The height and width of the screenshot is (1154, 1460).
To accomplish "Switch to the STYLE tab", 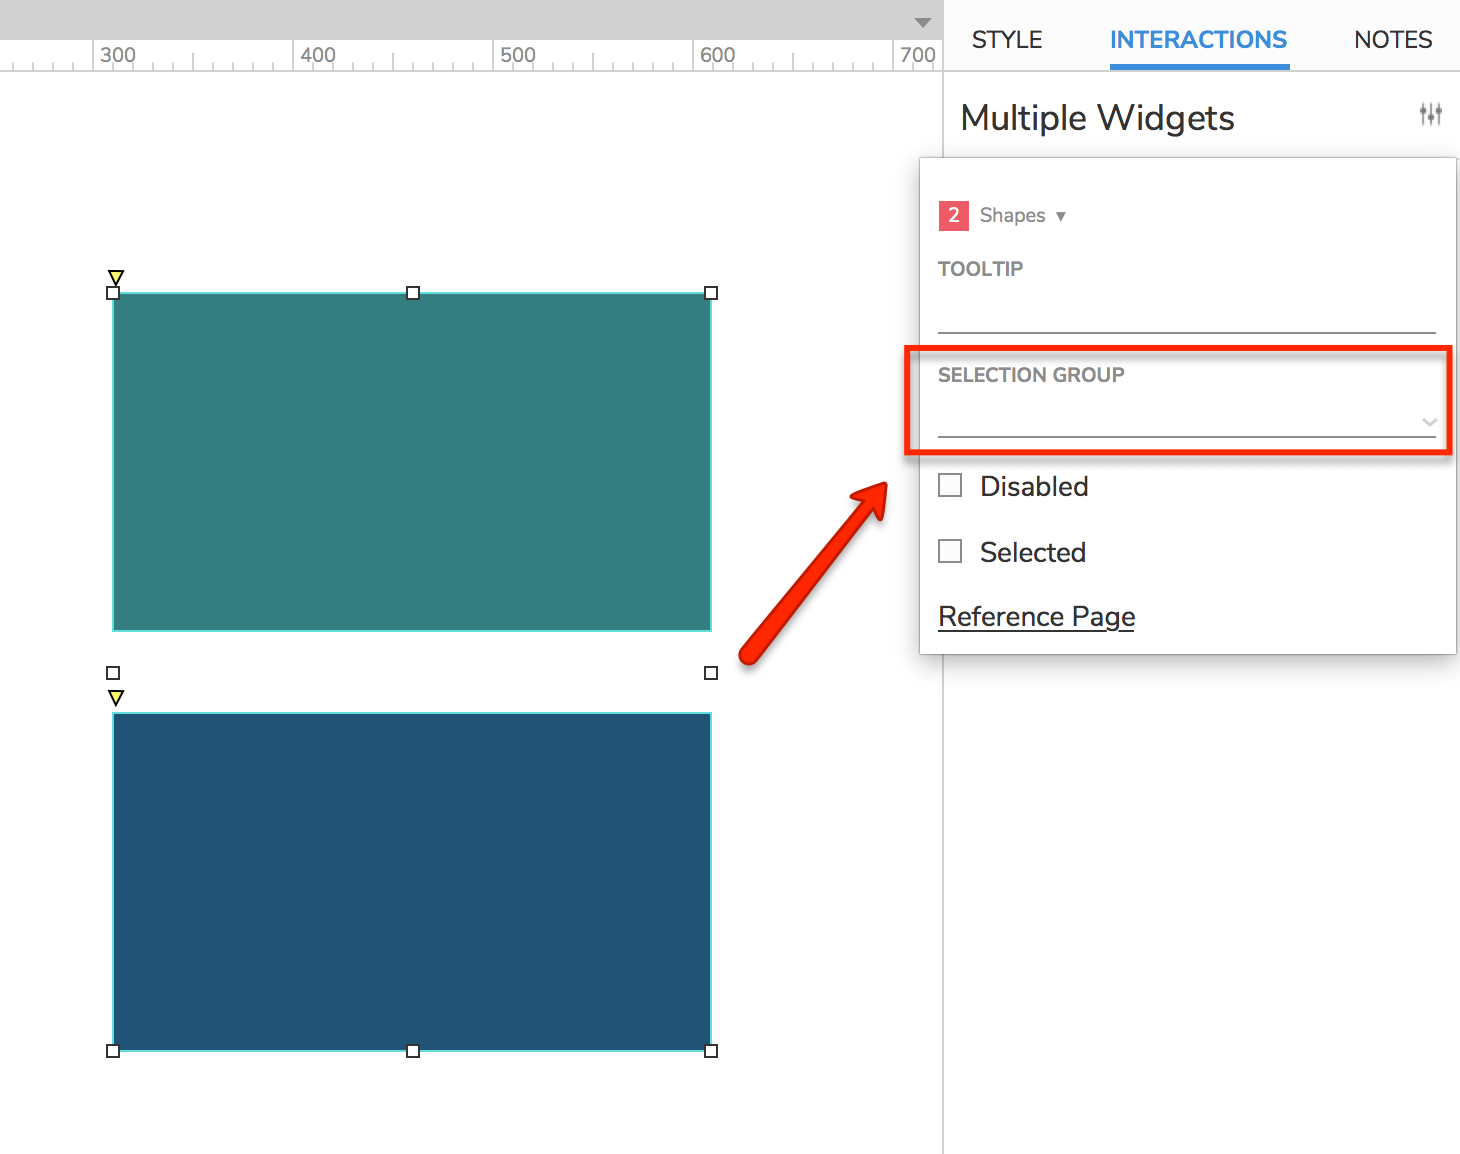I will pyautogui.click(x=1006, y=40).
